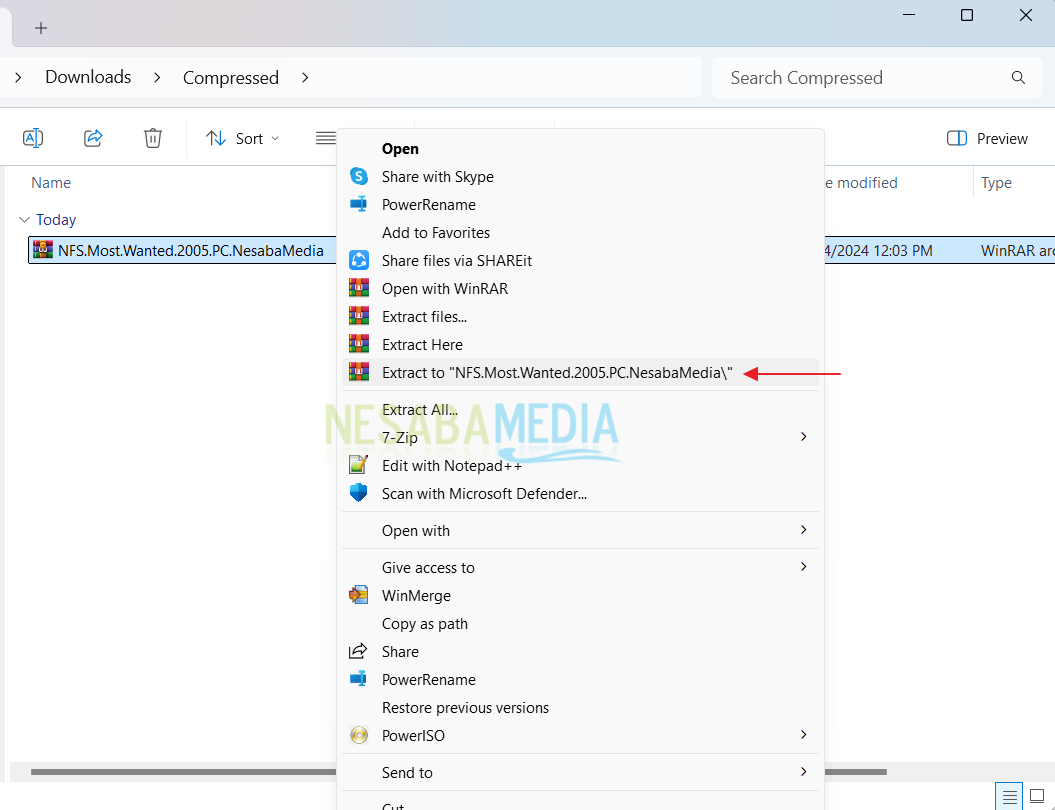Extract to NFS.Most.Wanted.2005.PC.NesabaMedia folder
The width and height of the screenshot is (1055, 810).
[580, 373]
